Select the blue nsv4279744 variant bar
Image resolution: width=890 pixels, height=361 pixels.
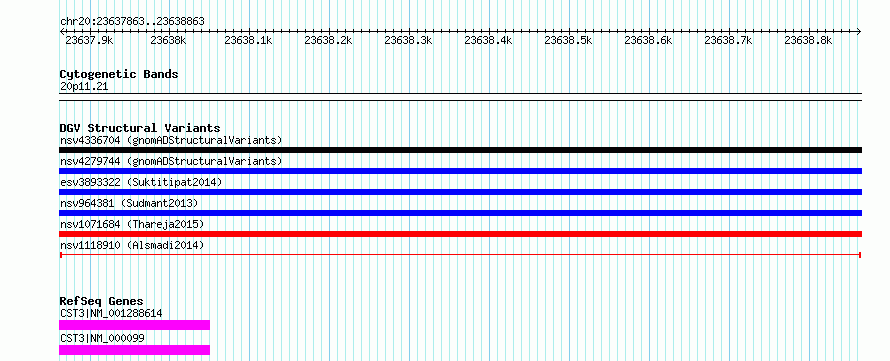click(x=460, y=171)
